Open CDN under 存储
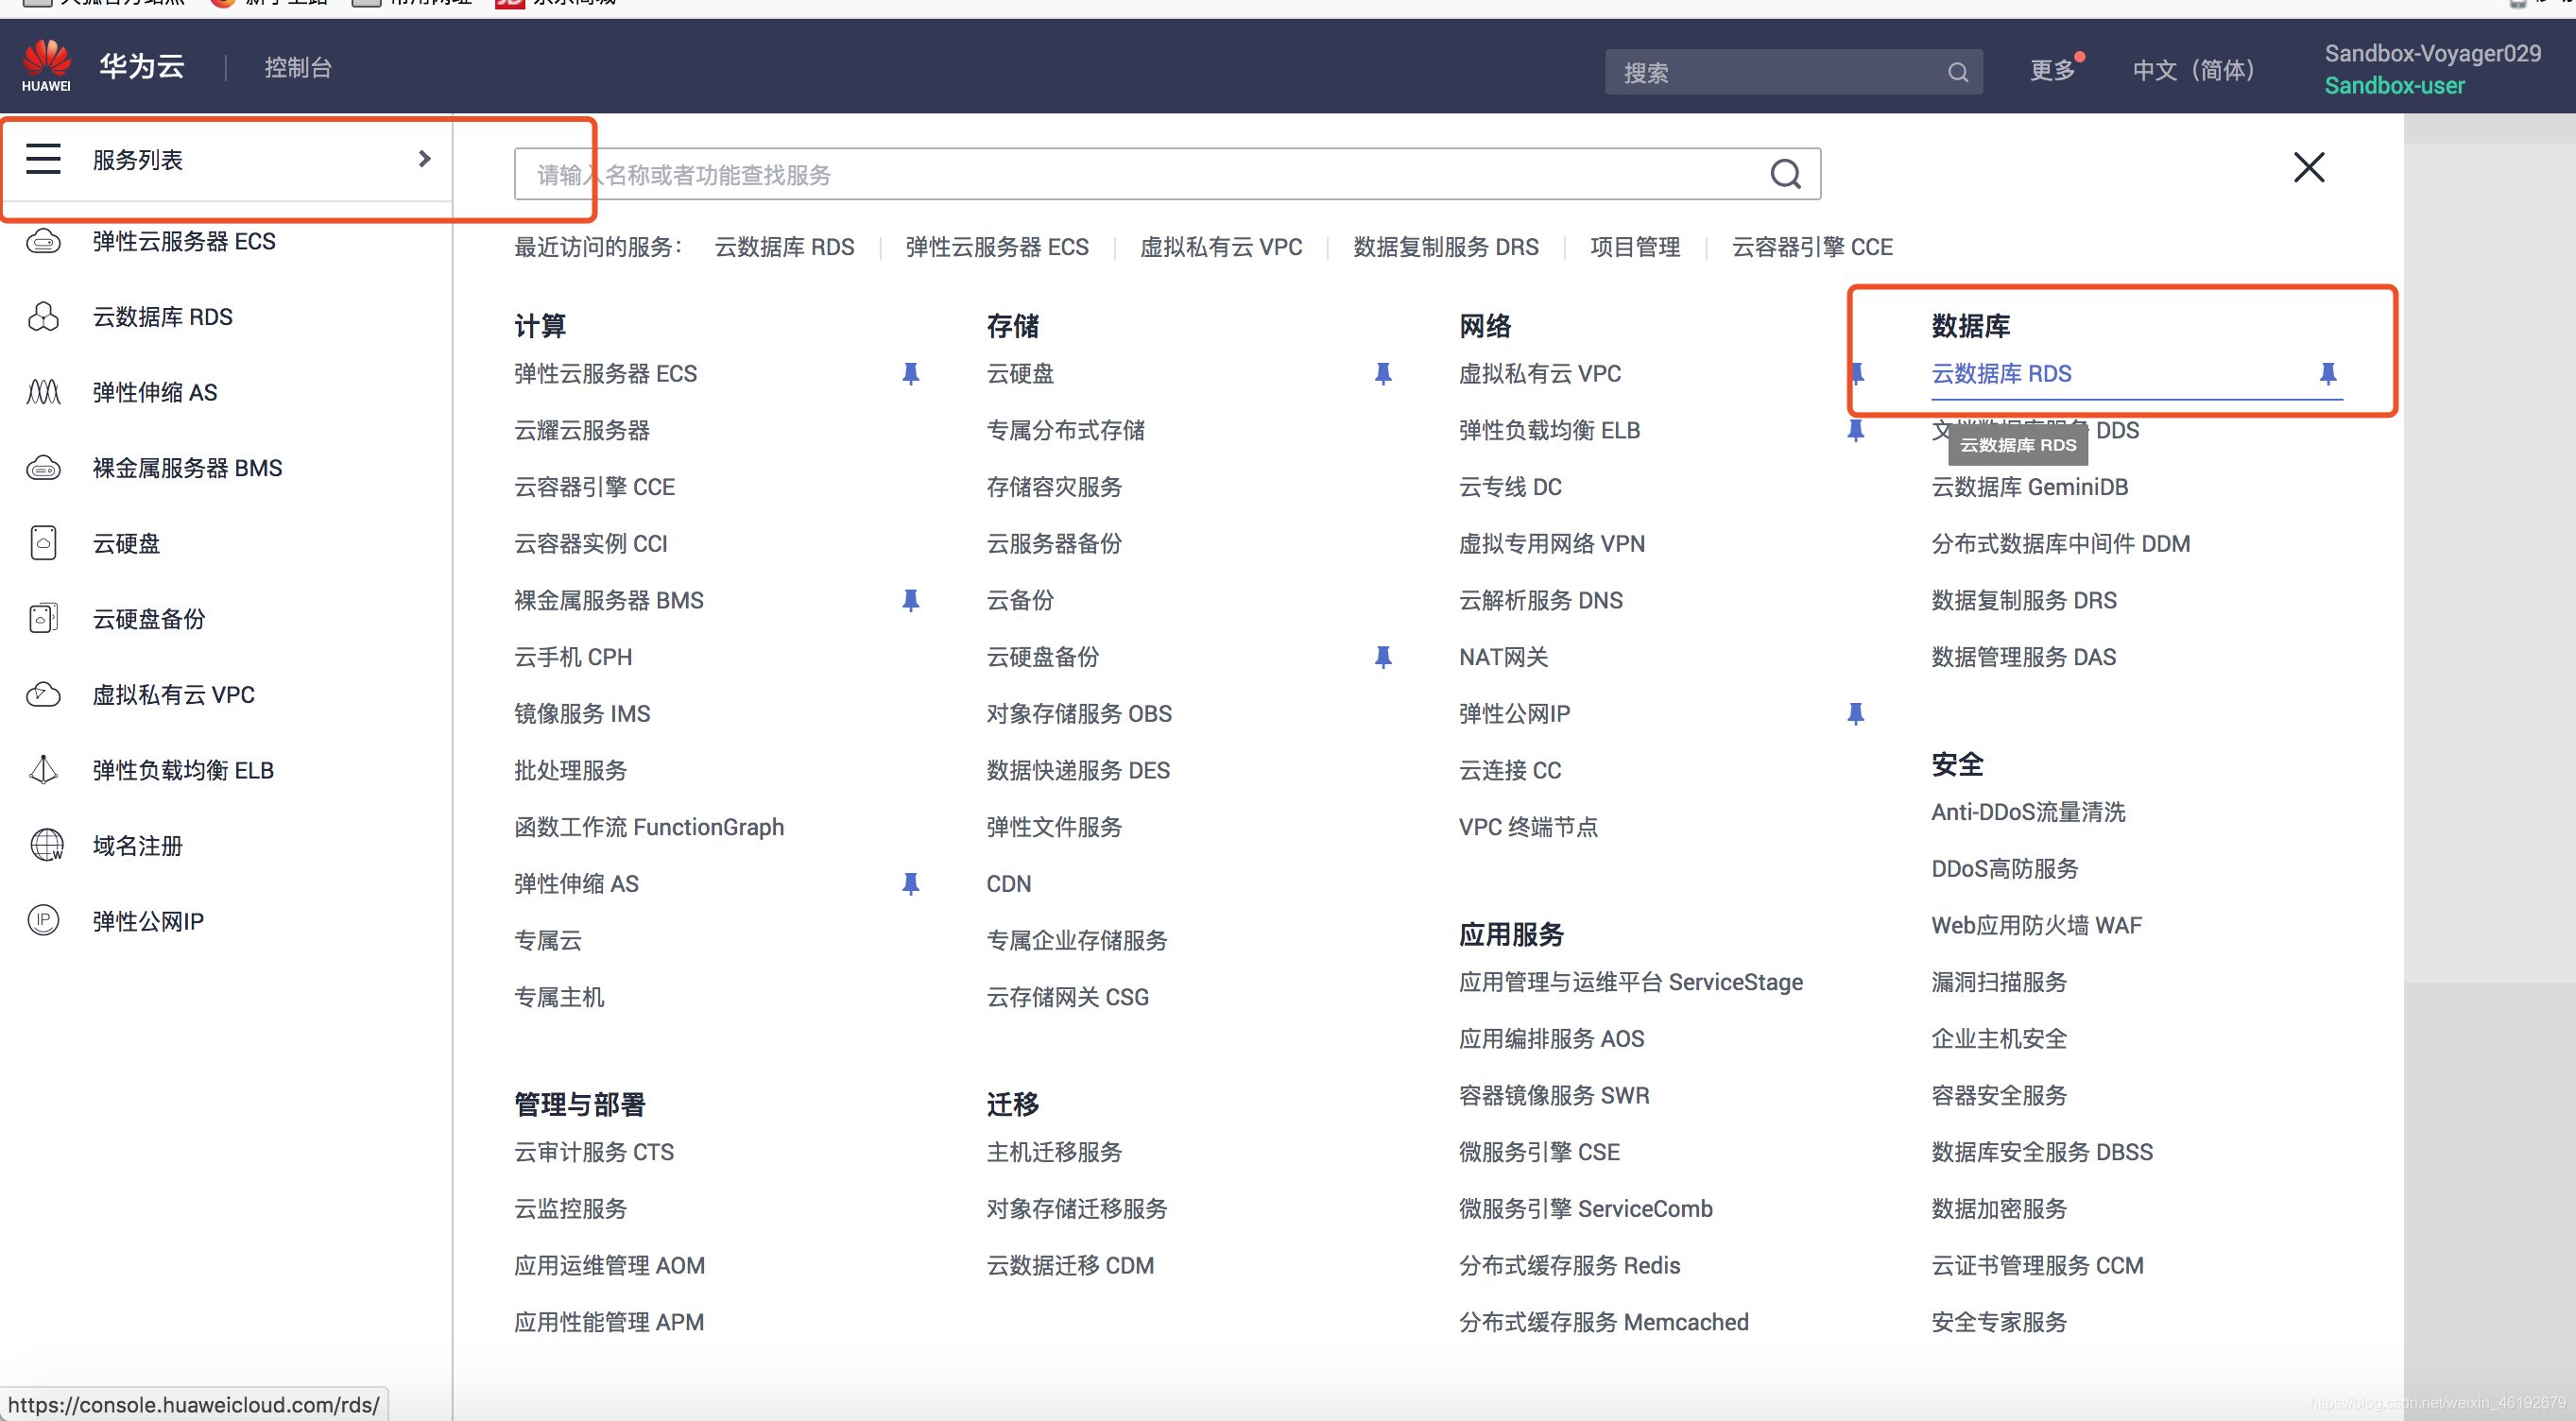The width and height of the screenshot is (2576, 1421). [x=1008, y=884]
